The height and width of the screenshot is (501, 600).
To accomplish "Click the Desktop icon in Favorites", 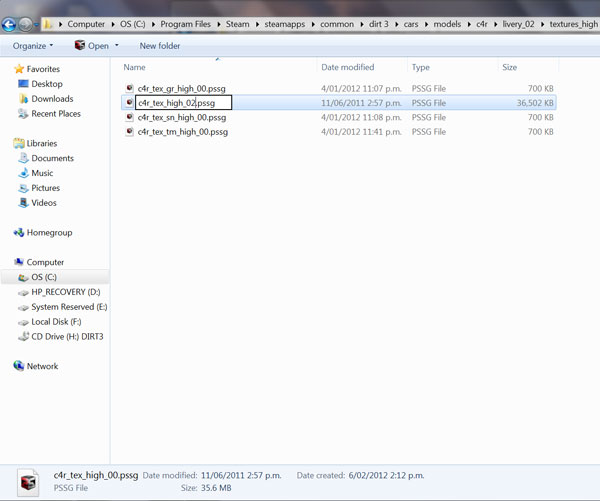I will [x=23, y=84].
